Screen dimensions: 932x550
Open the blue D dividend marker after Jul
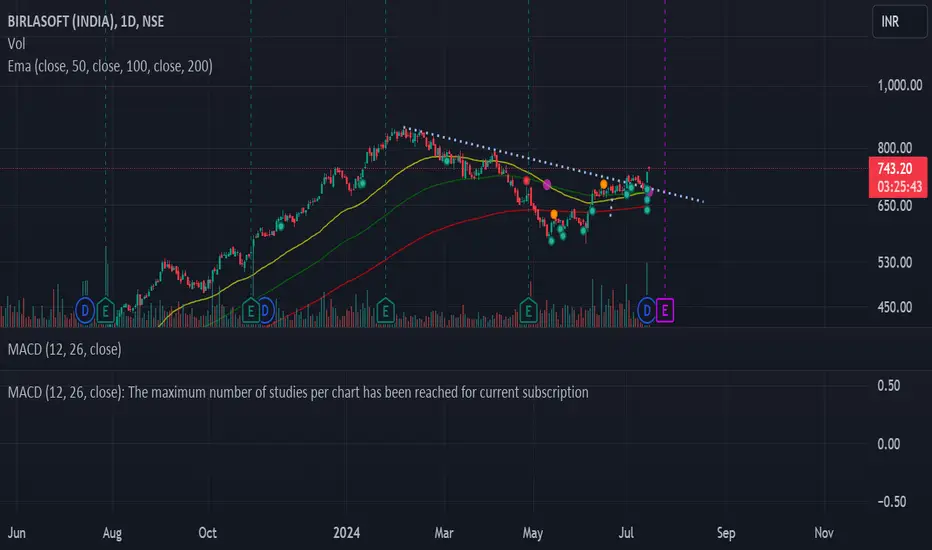pos(647,310)
